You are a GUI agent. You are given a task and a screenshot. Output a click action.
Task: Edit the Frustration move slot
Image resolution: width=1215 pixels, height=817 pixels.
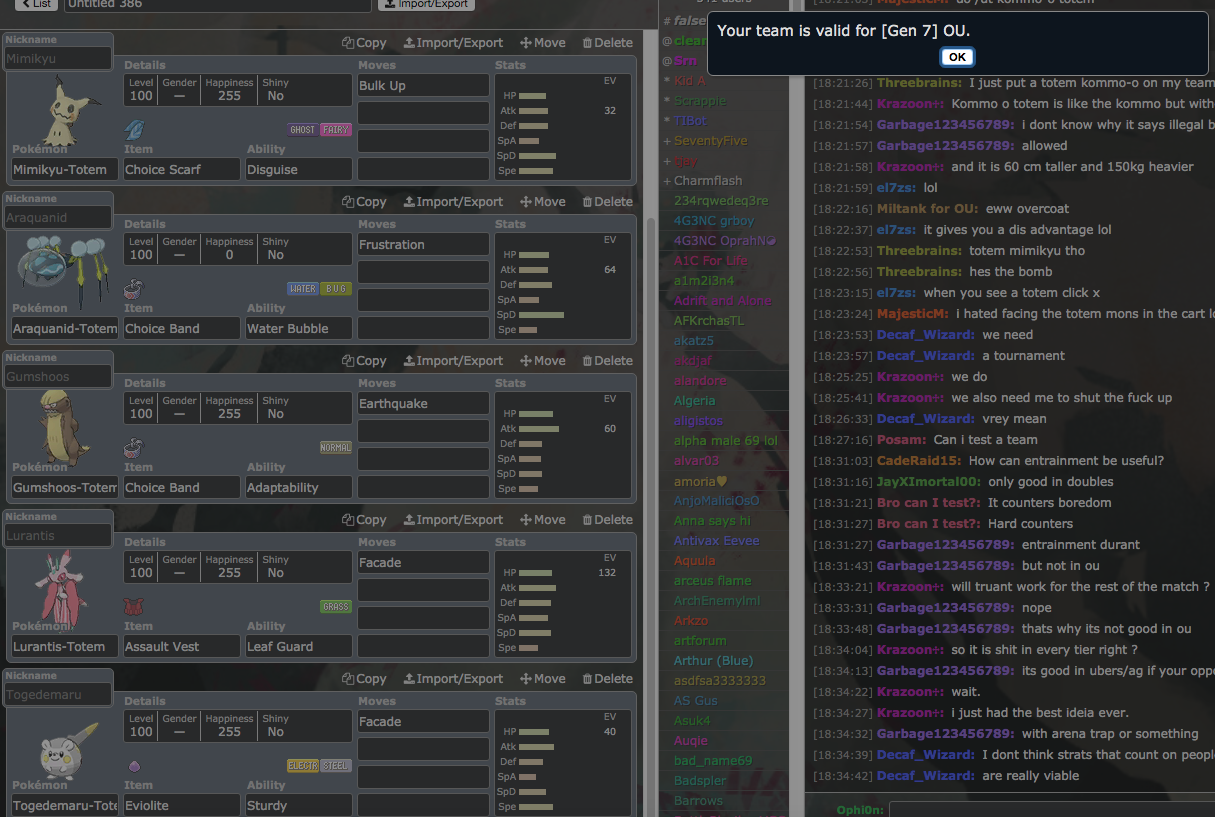pos(424,245)
